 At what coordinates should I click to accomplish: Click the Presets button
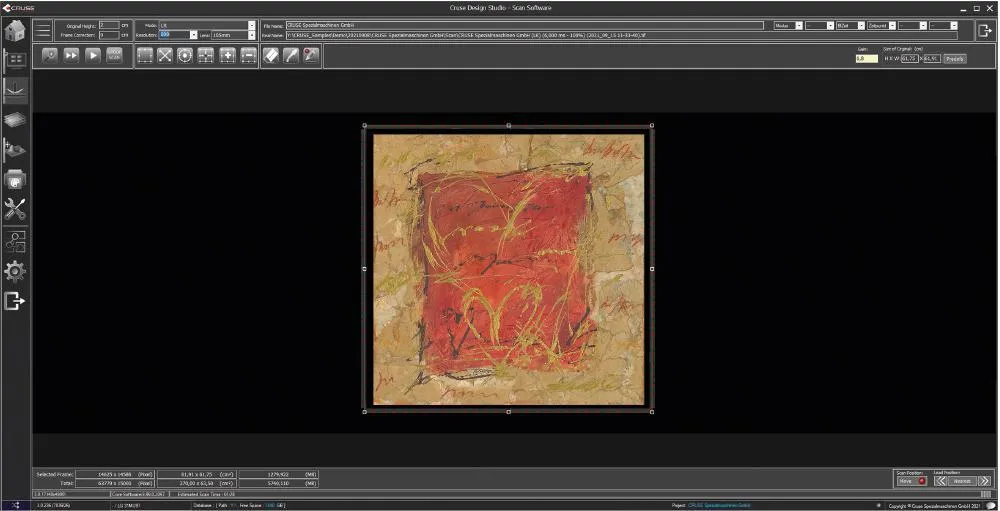(x=955, y=59)
